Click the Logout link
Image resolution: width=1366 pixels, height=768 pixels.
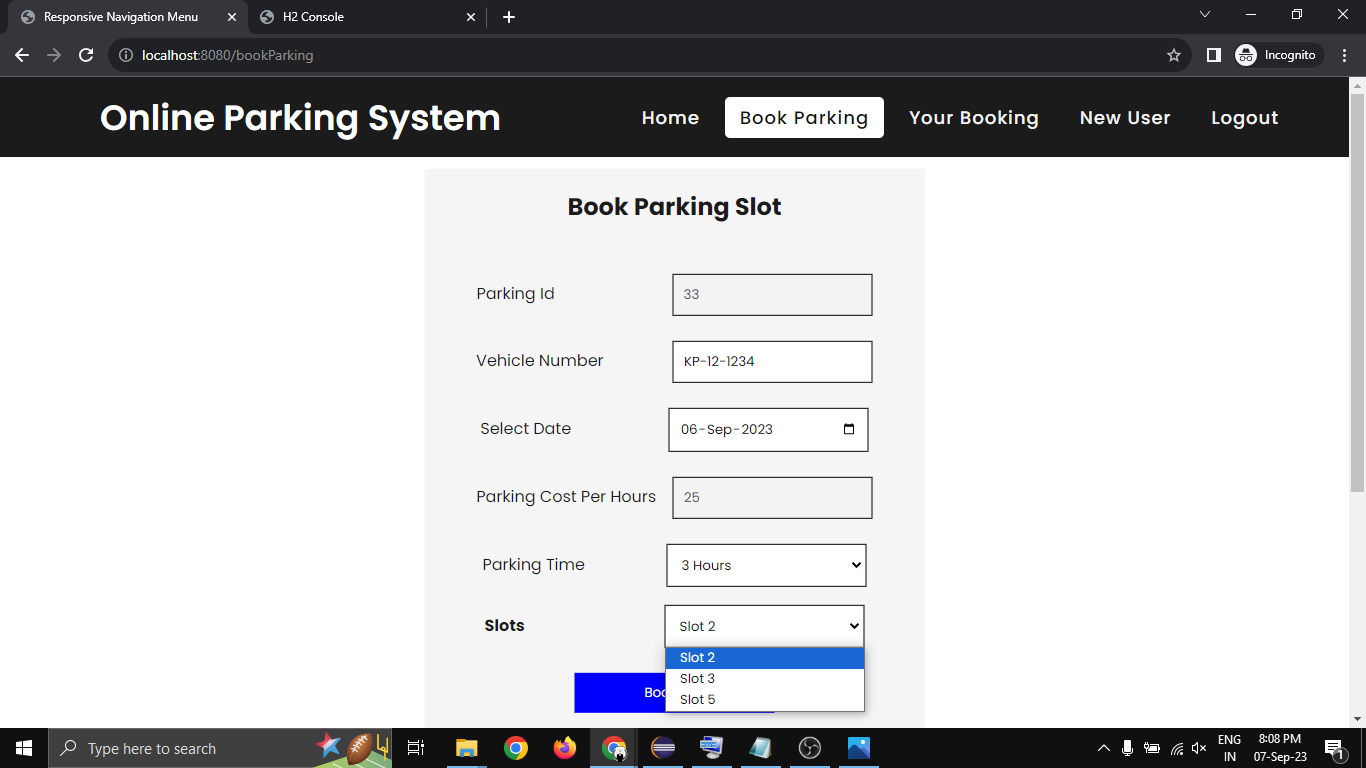click(x=1244, y=118)
